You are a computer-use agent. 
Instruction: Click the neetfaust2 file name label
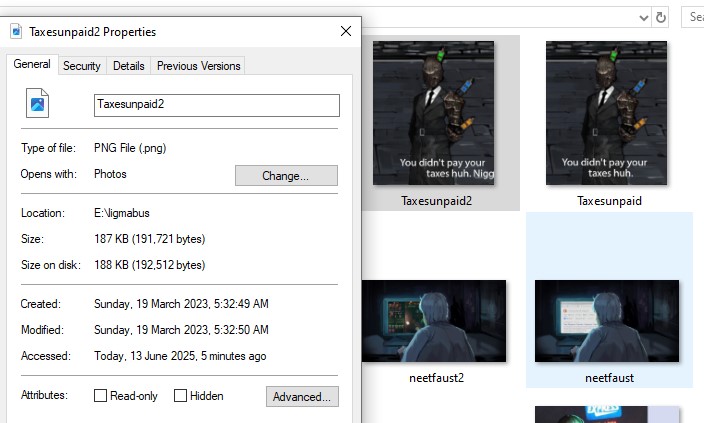pos(436,378)
